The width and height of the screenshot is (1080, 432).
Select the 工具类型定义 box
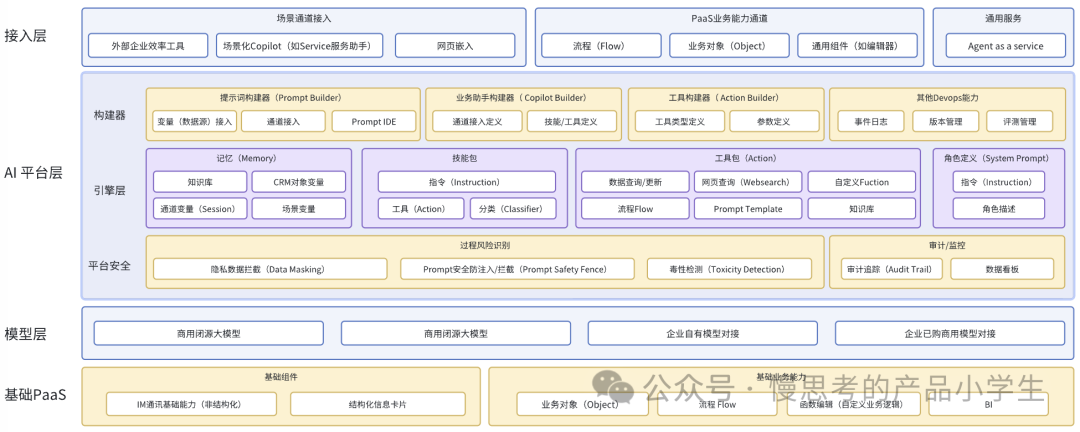(679, 122)
